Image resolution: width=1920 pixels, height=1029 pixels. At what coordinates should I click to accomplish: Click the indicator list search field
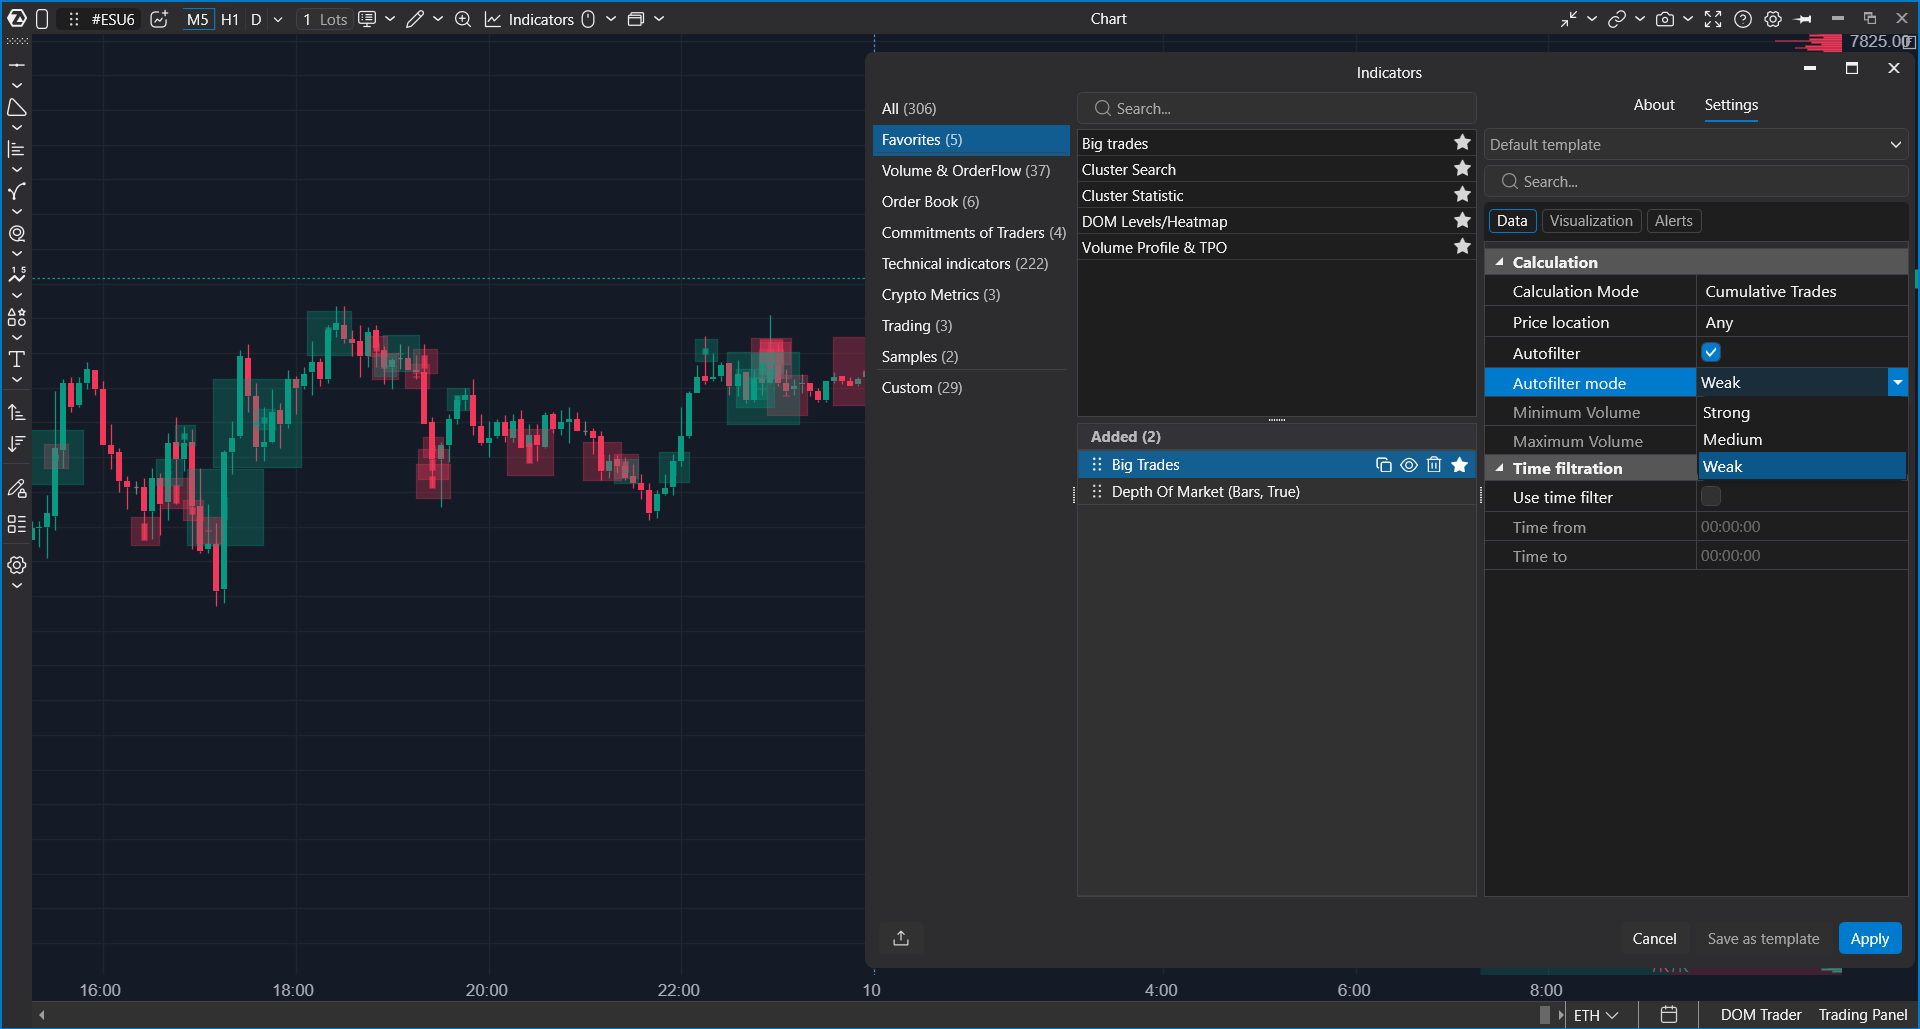pos(1276,108)
